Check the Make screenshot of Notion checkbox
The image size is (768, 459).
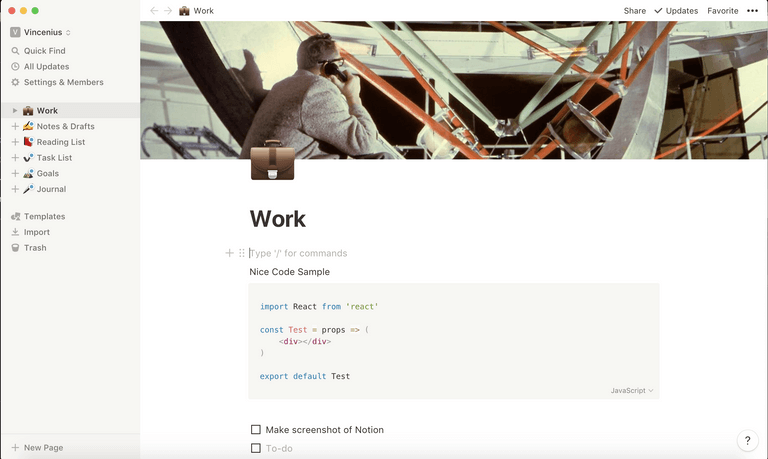click(256, 430)
